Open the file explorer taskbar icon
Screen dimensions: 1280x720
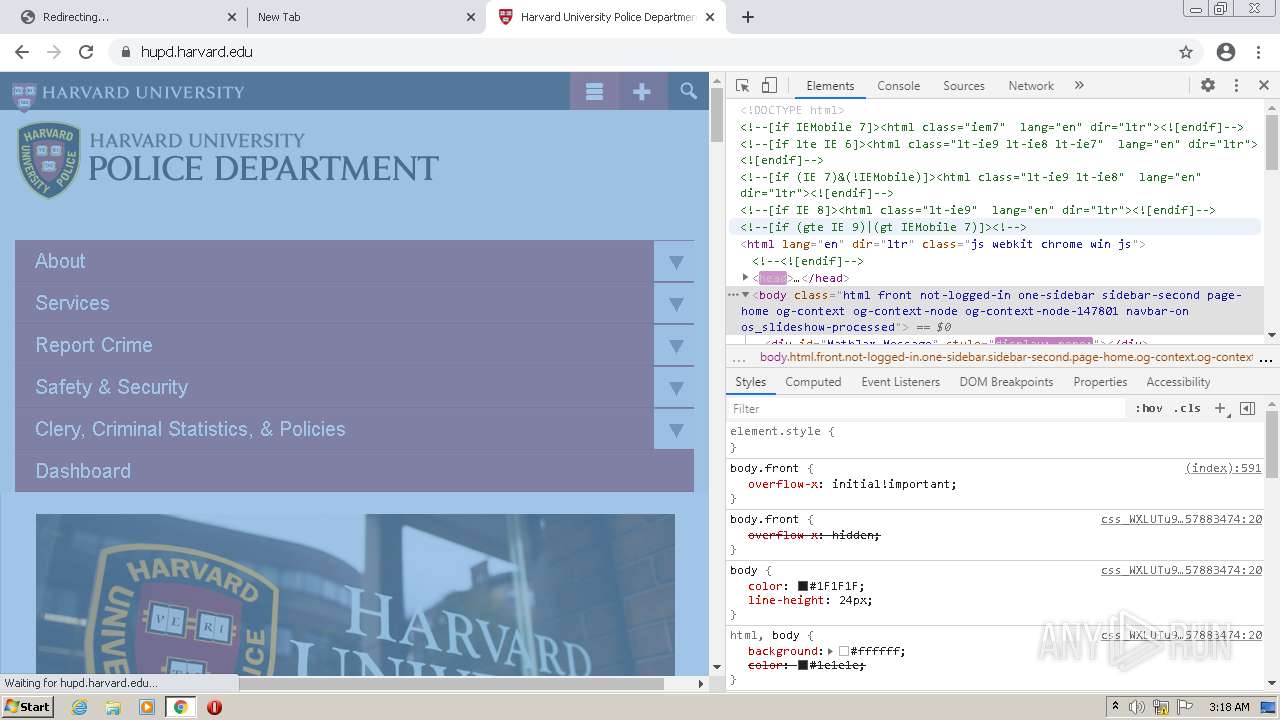(x=113, y=707)
